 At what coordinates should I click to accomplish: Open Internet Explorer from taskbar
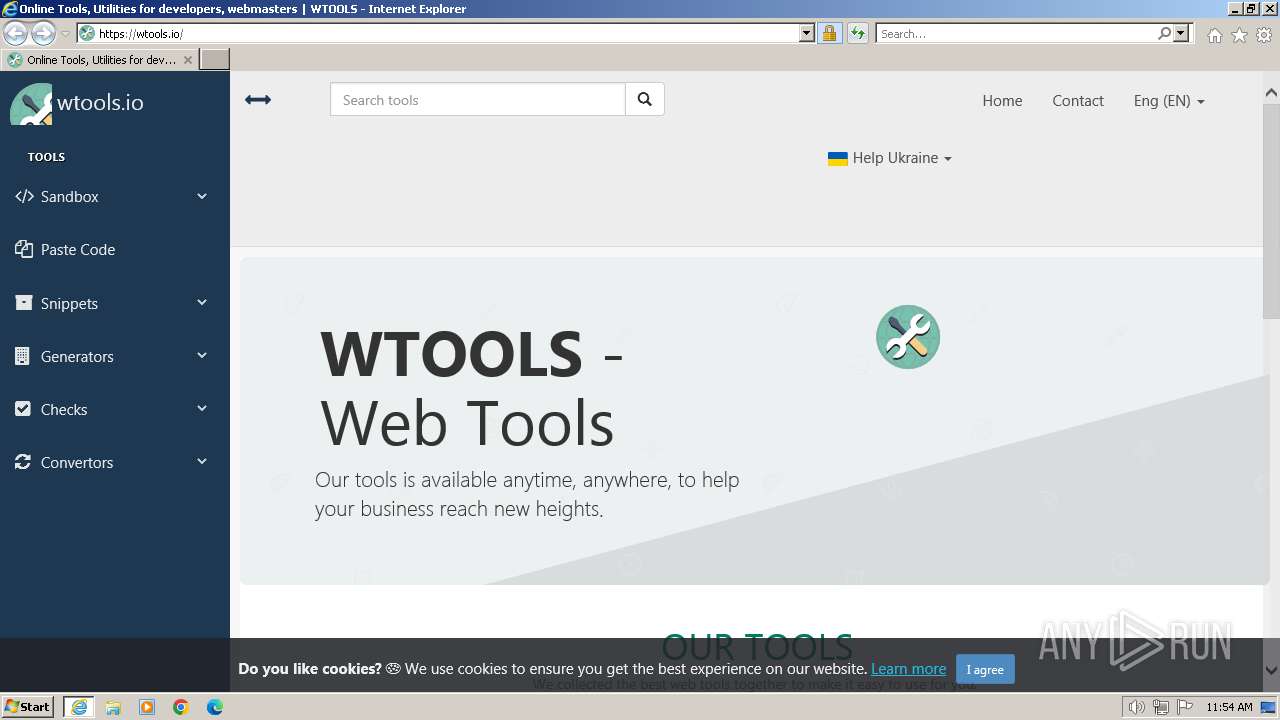tap(79, 707)
